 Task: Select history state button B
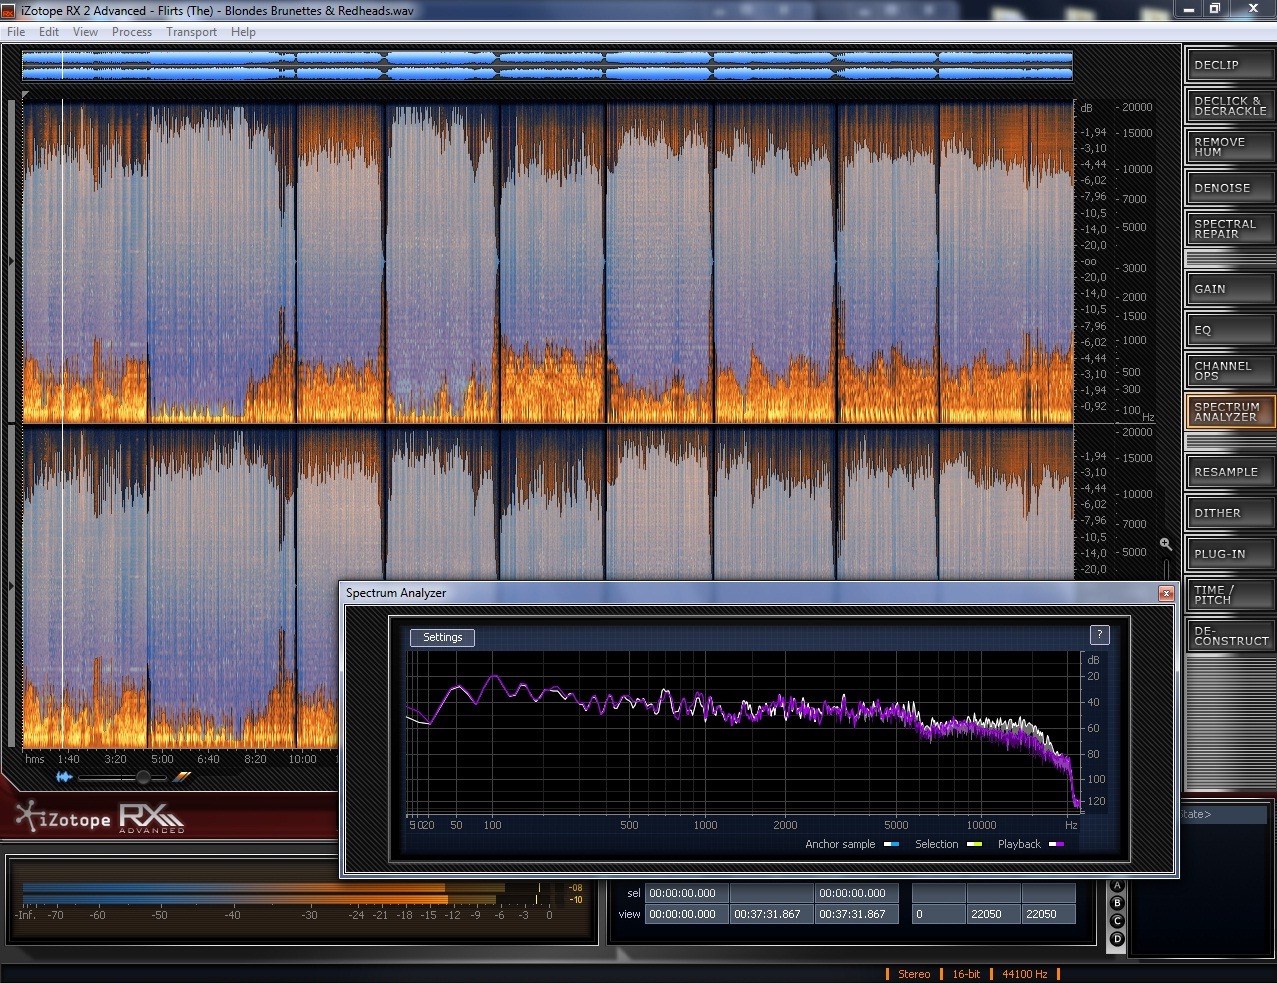pos(1117,903)
